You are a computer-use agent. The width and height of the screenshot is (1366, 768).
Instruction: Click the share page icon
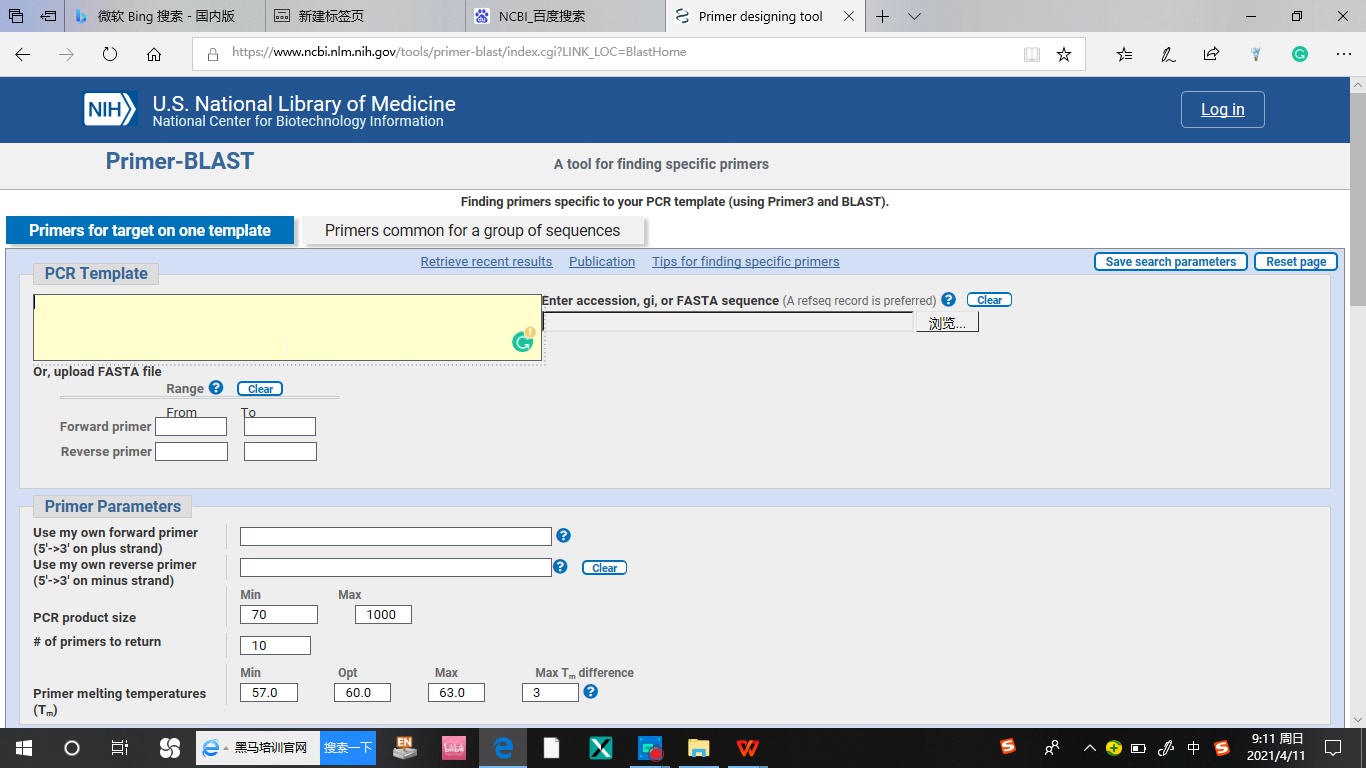[x=1211, y=54]
